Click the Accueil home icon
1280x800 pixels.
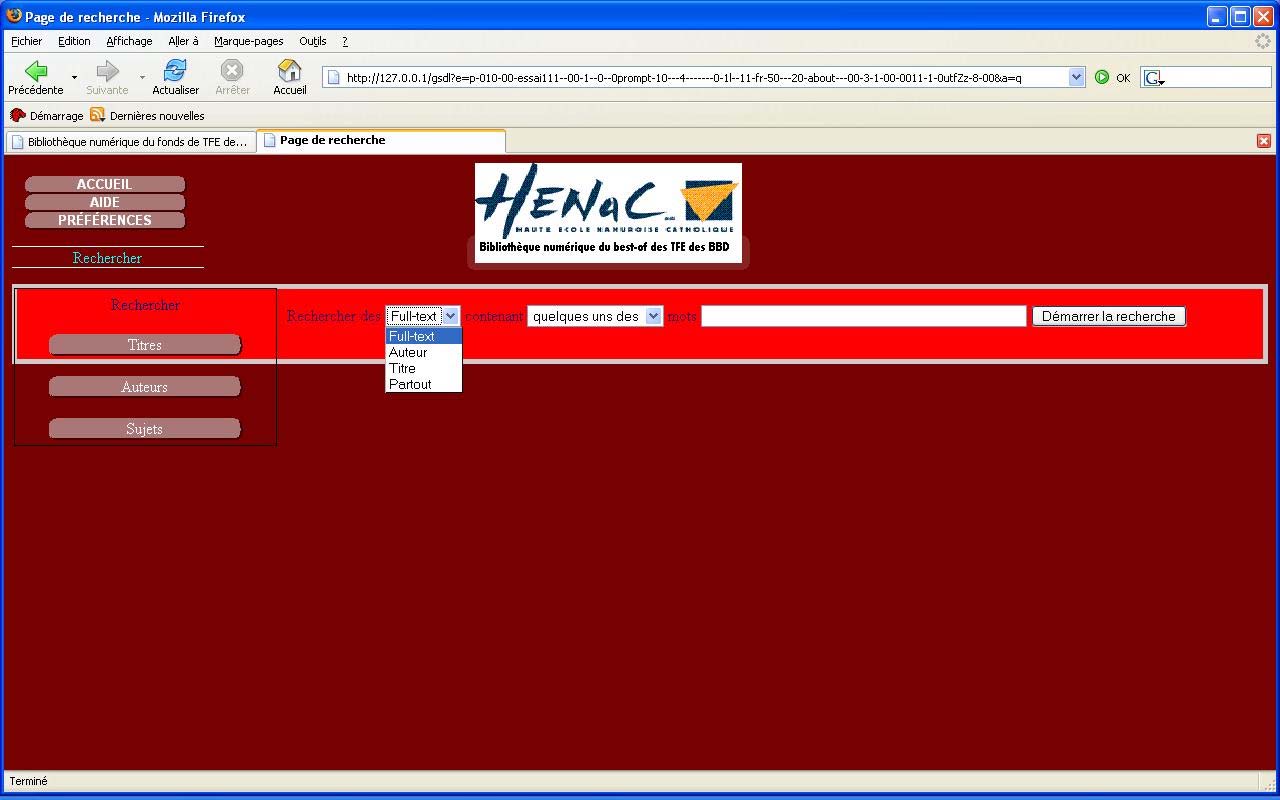click(x=289, y=71)
